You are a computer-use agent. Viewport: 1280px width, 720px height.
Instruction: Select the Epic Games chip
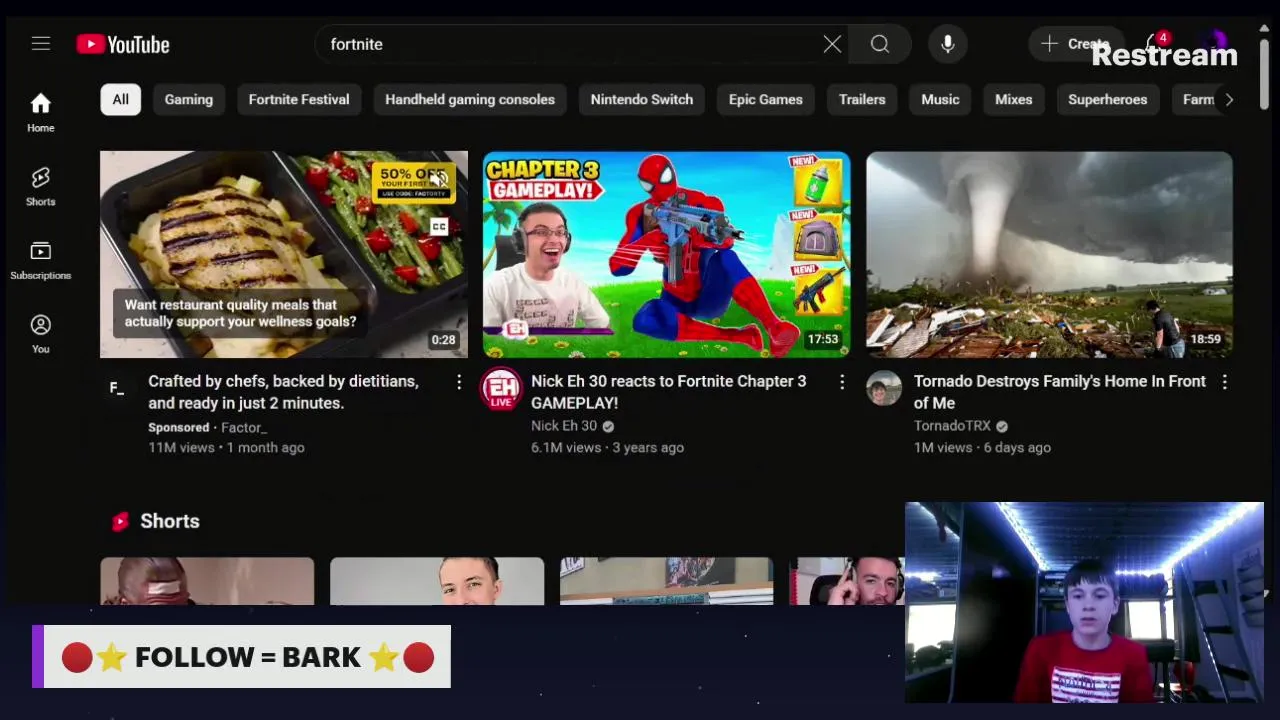pos(766,99)
